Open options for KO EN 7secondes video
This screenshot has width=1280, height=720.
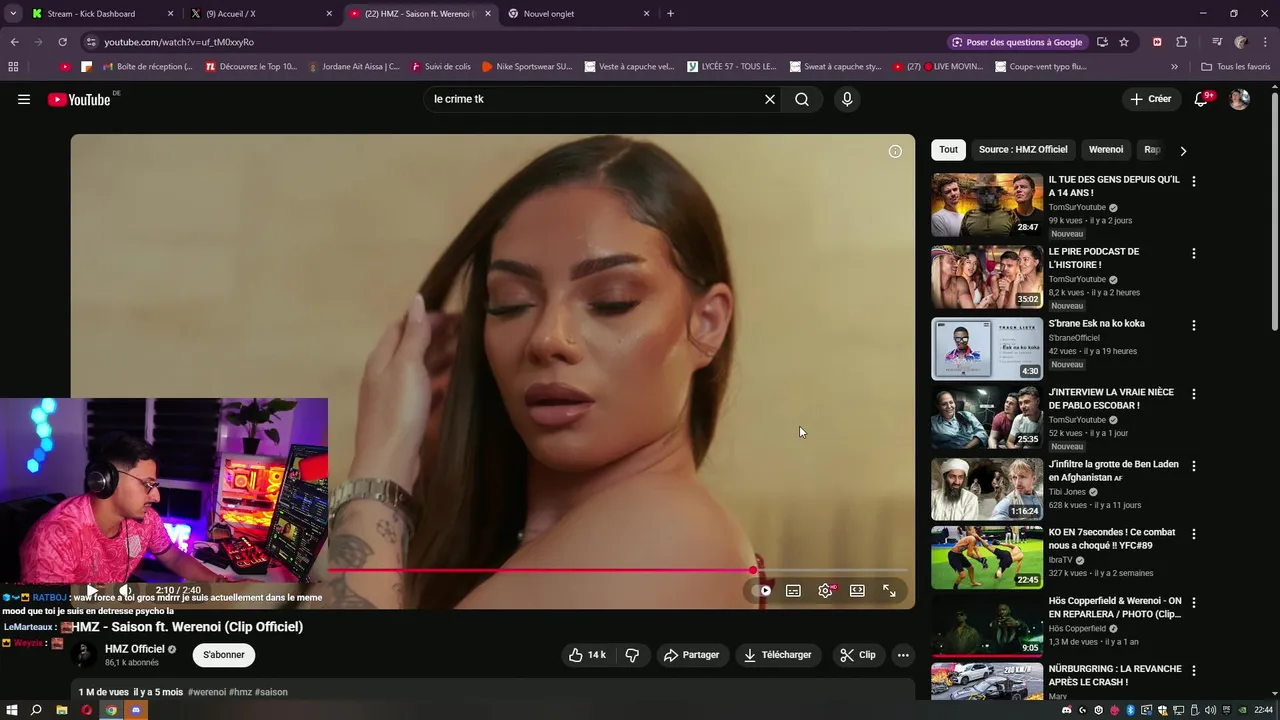[x=1193, y=534]
